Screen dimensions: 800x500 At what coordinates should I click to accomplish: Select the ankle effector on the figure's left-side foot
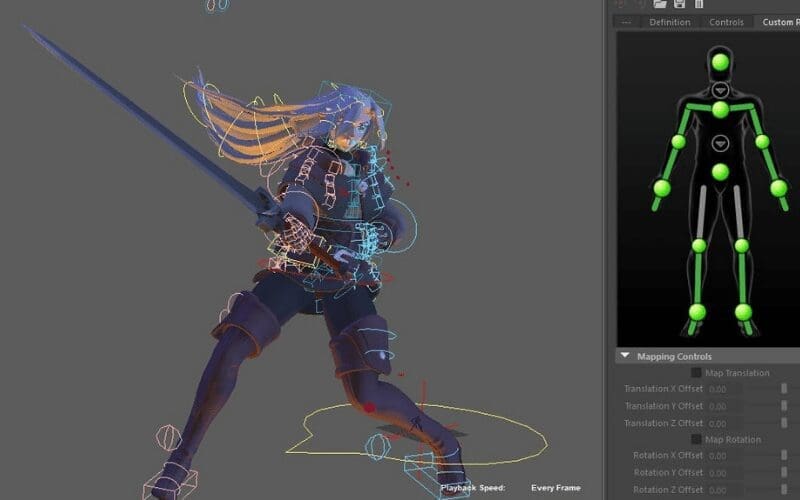[x=697, y=312]
